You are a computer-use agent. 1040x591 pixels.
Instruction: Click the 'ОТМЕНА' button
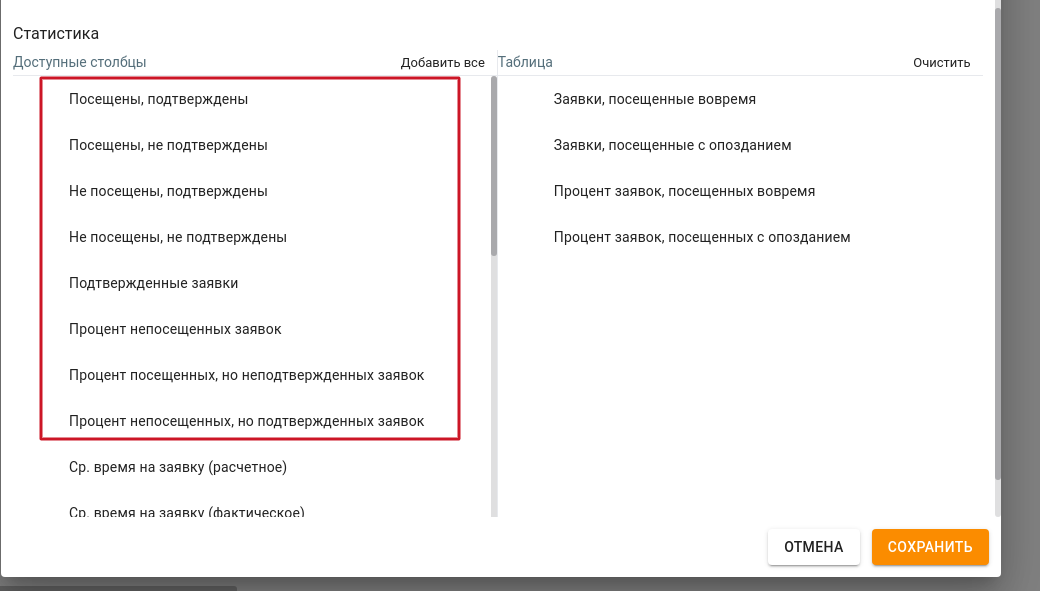tap(813, 547)
